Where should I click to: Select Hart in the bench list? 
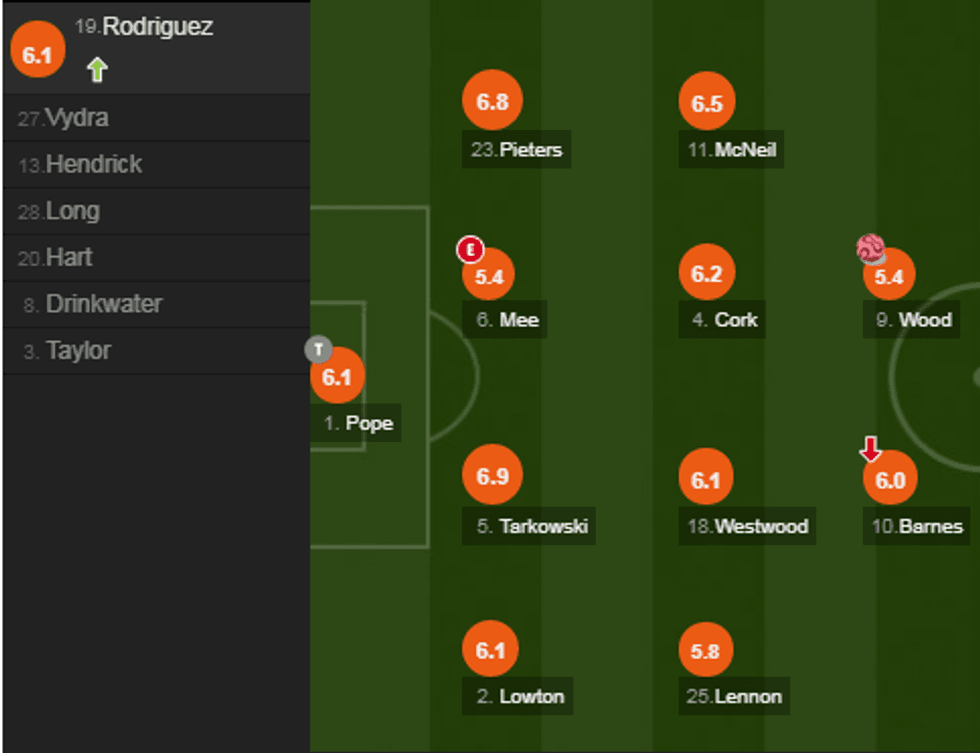coord(69,258)
